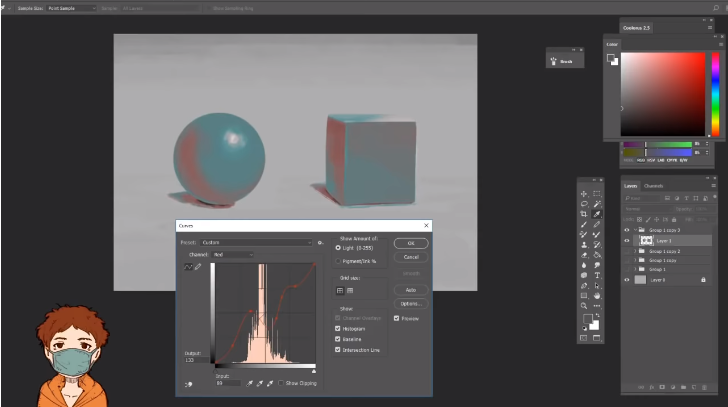Screen dimensions: 728x407
Task: Click the detailed grid size icon
Action: pyautogui.click(x=350, y=290)
